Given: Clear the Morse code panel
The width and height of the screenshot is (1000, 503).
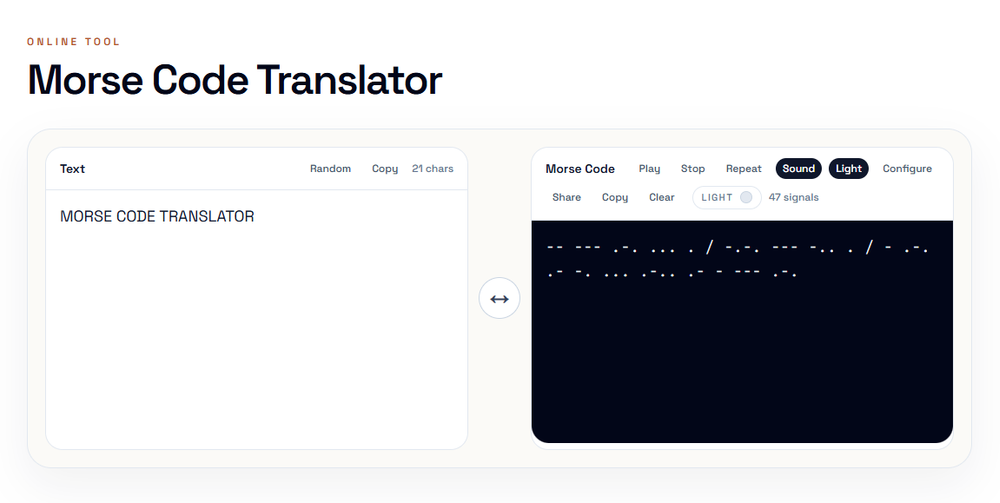Looking at the screenshot, I should [x=661, y=197].
